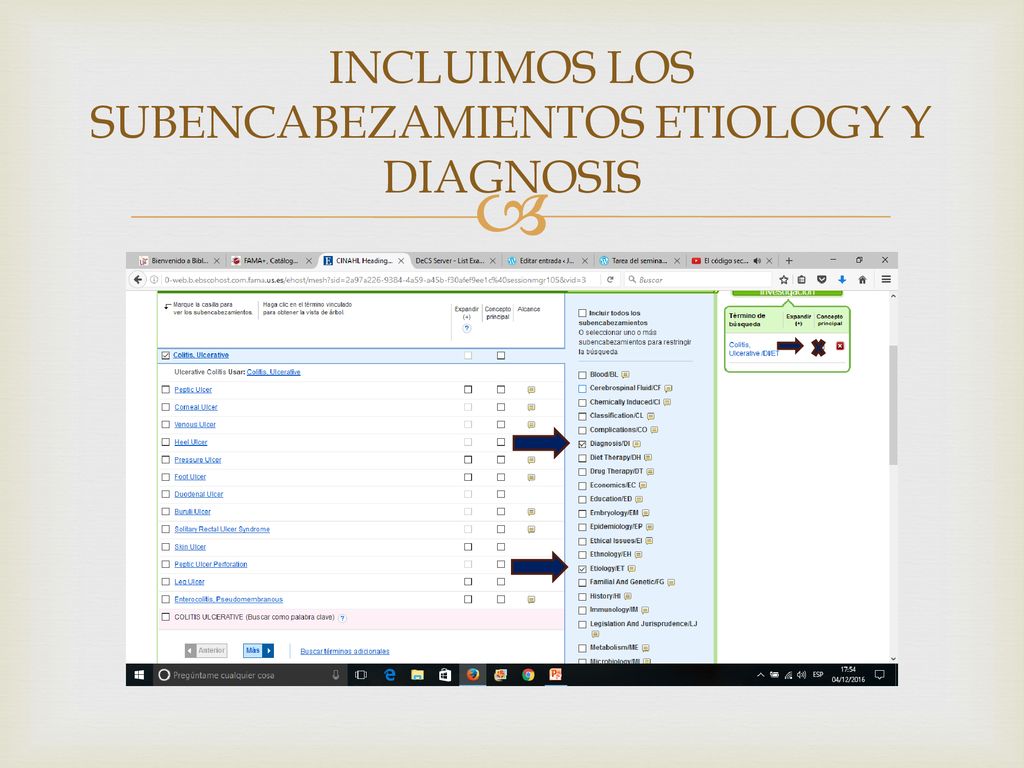Open Enterocolitis, Pseudomembranous link
This screenshot has height=768, width=1024.
(229, 600)
